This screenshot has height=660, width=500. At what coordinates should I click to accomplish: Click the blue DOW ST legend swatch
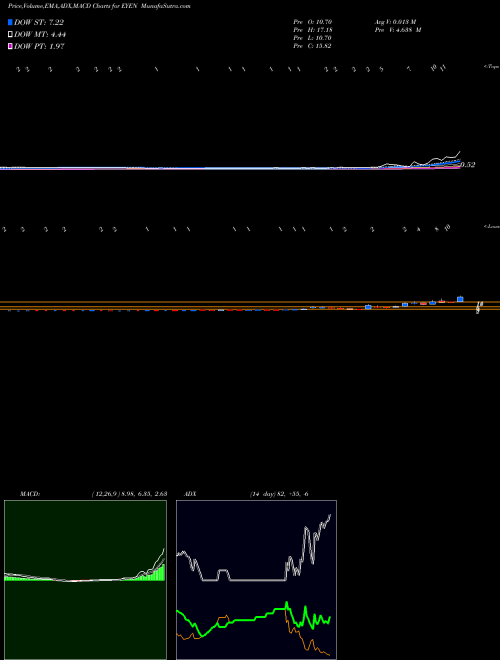[x=10, y=22]
